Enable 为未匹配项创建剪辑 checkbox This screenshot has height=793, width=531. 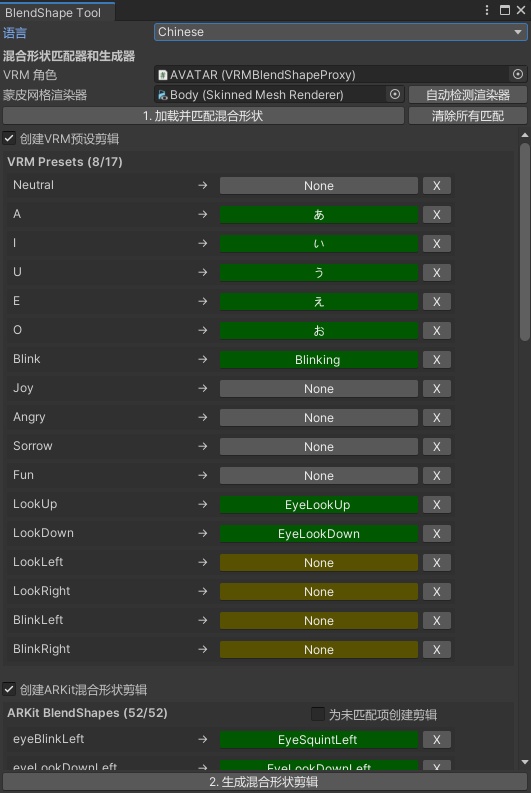point(318,714)
